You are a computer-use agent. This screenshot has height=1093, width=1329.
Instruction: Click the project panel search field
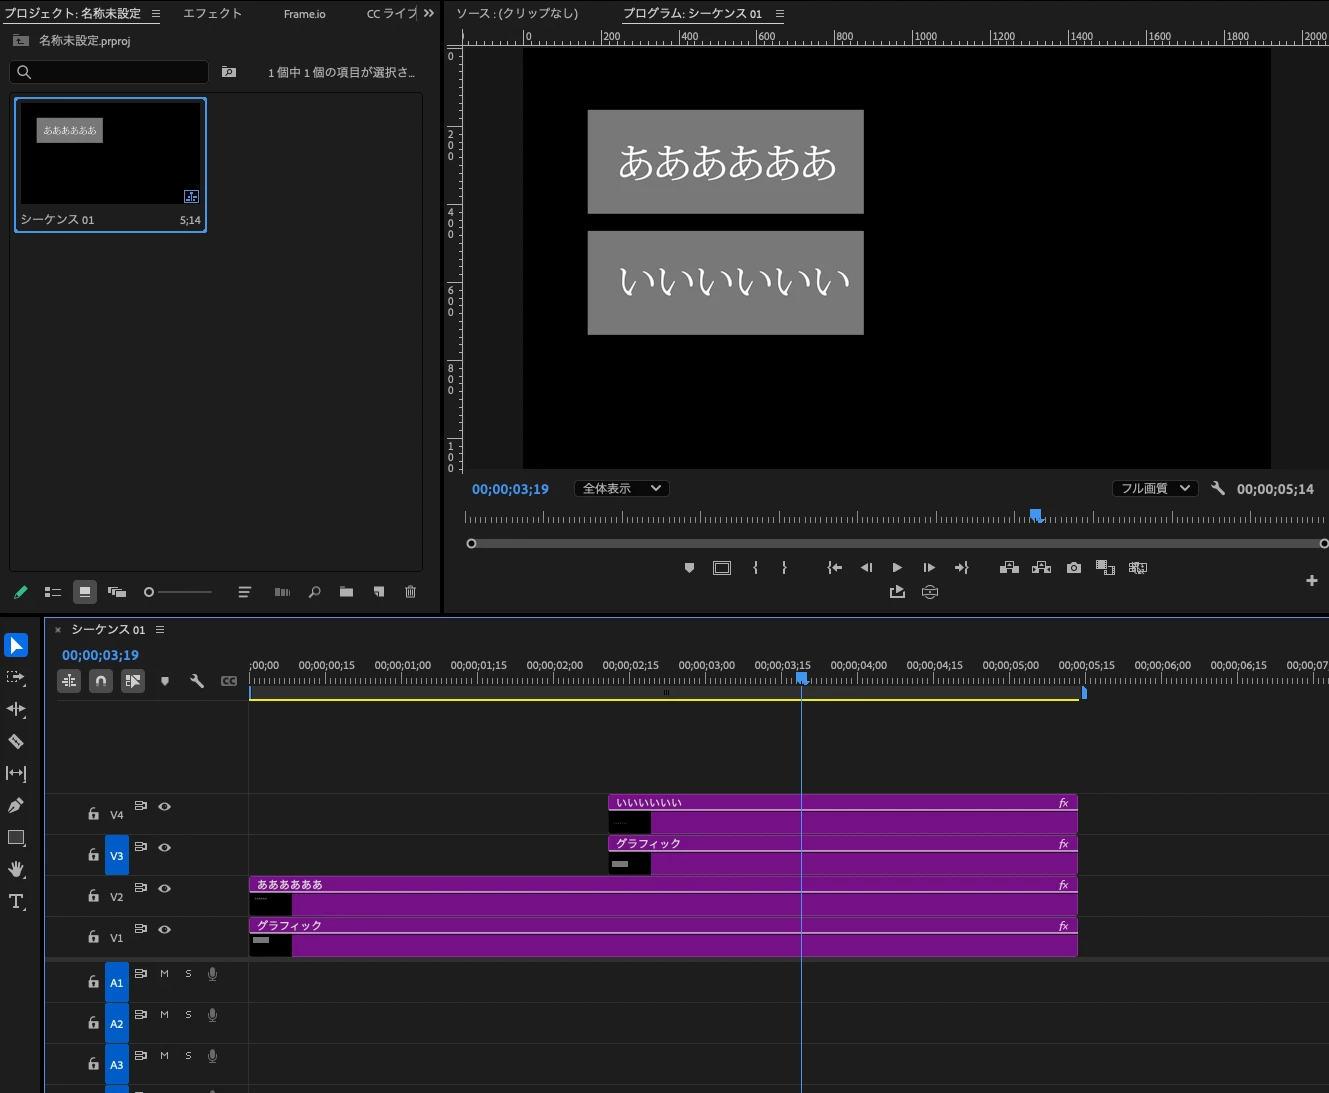coord(109,72)
